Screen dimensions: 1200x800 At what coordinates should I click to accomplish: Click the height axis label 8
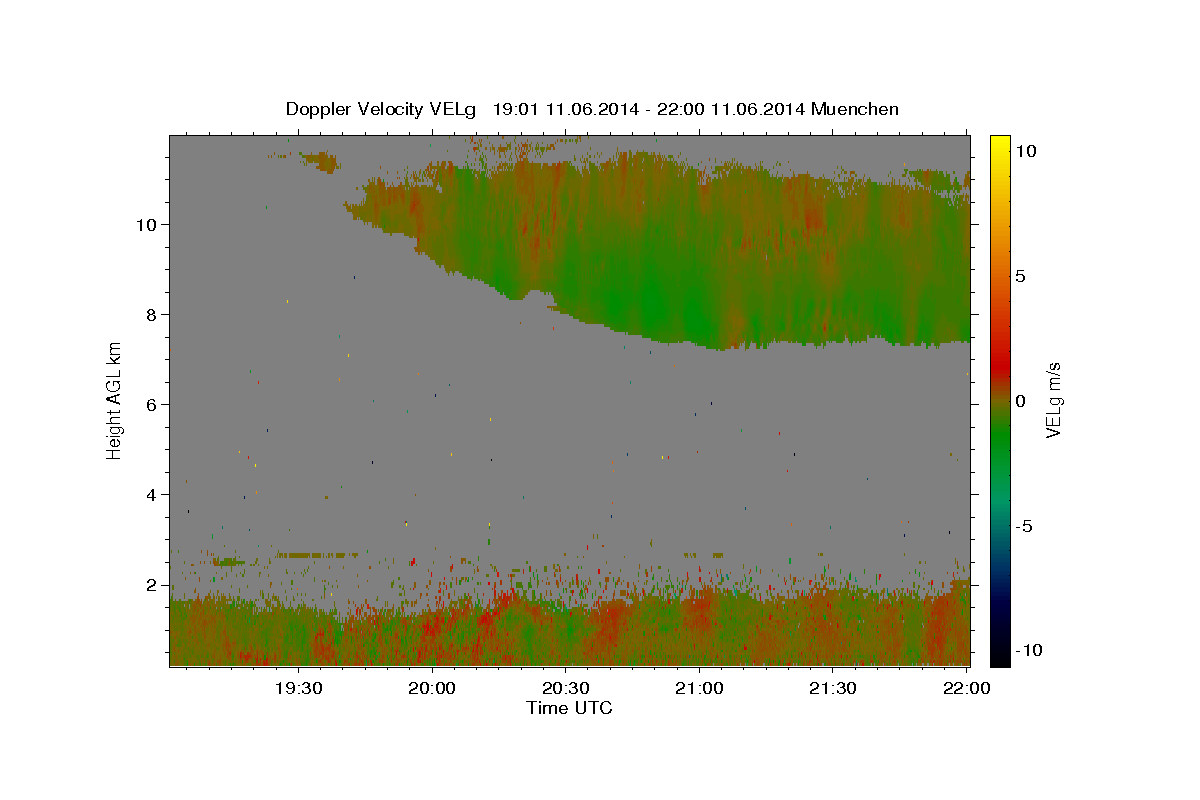click(154, 314)
